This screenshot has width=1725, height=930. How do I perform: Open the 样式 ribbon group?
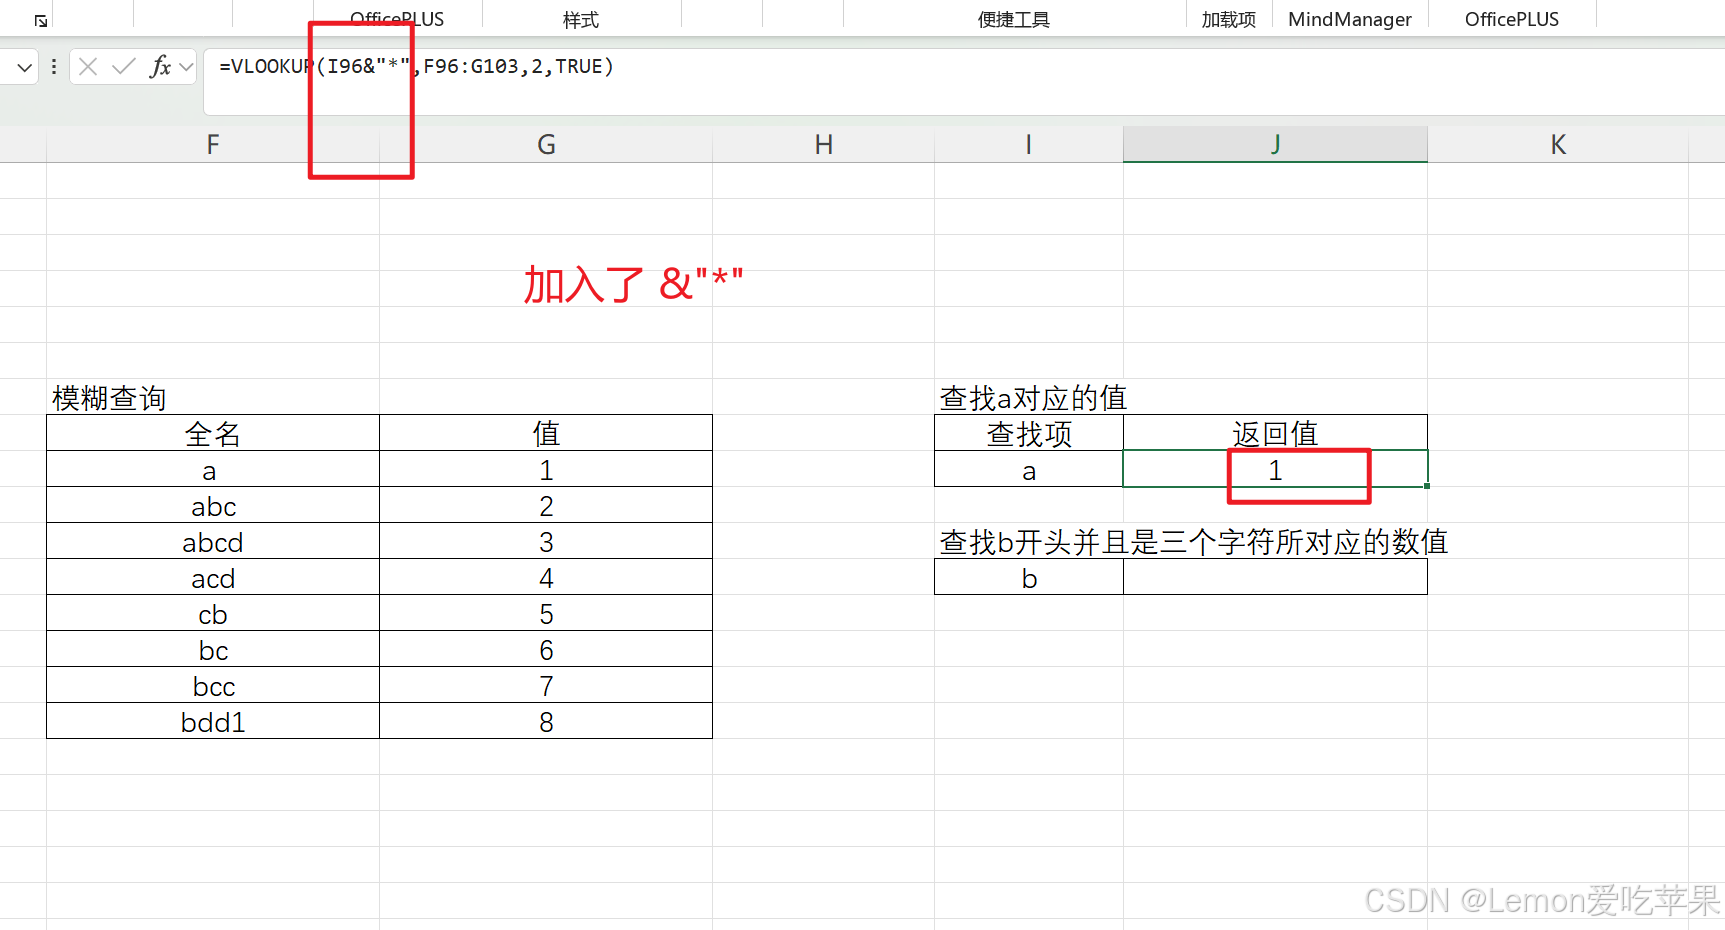tap(581, 20)
